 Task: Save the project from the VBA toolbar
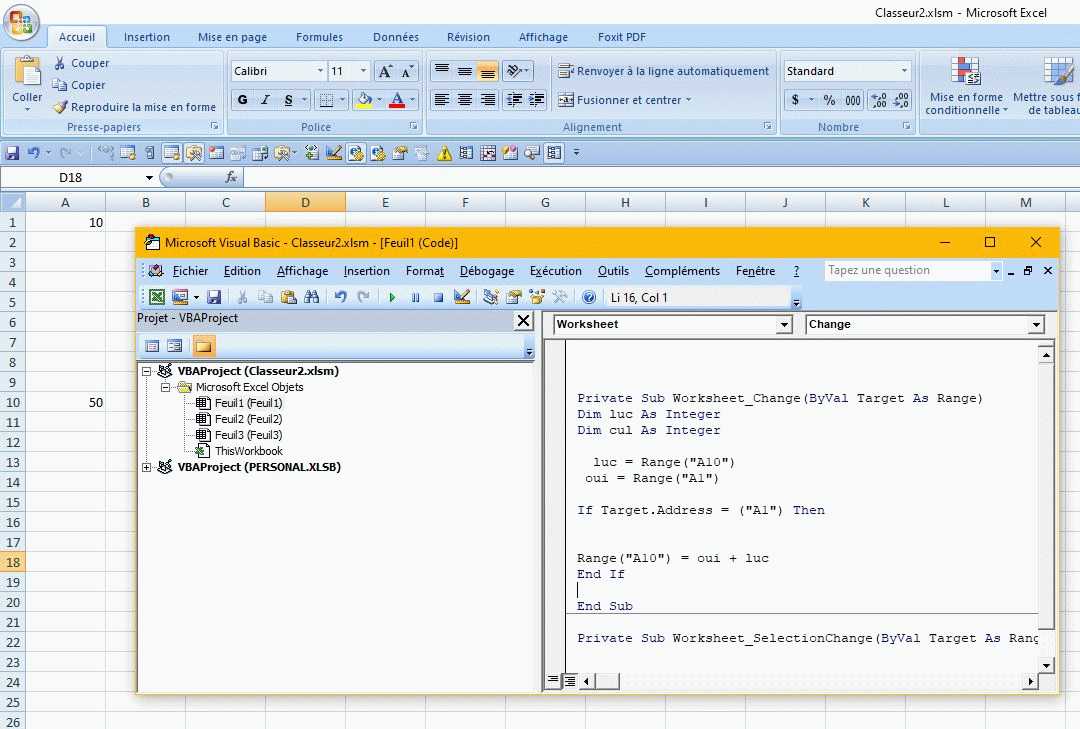click(214, 297)
